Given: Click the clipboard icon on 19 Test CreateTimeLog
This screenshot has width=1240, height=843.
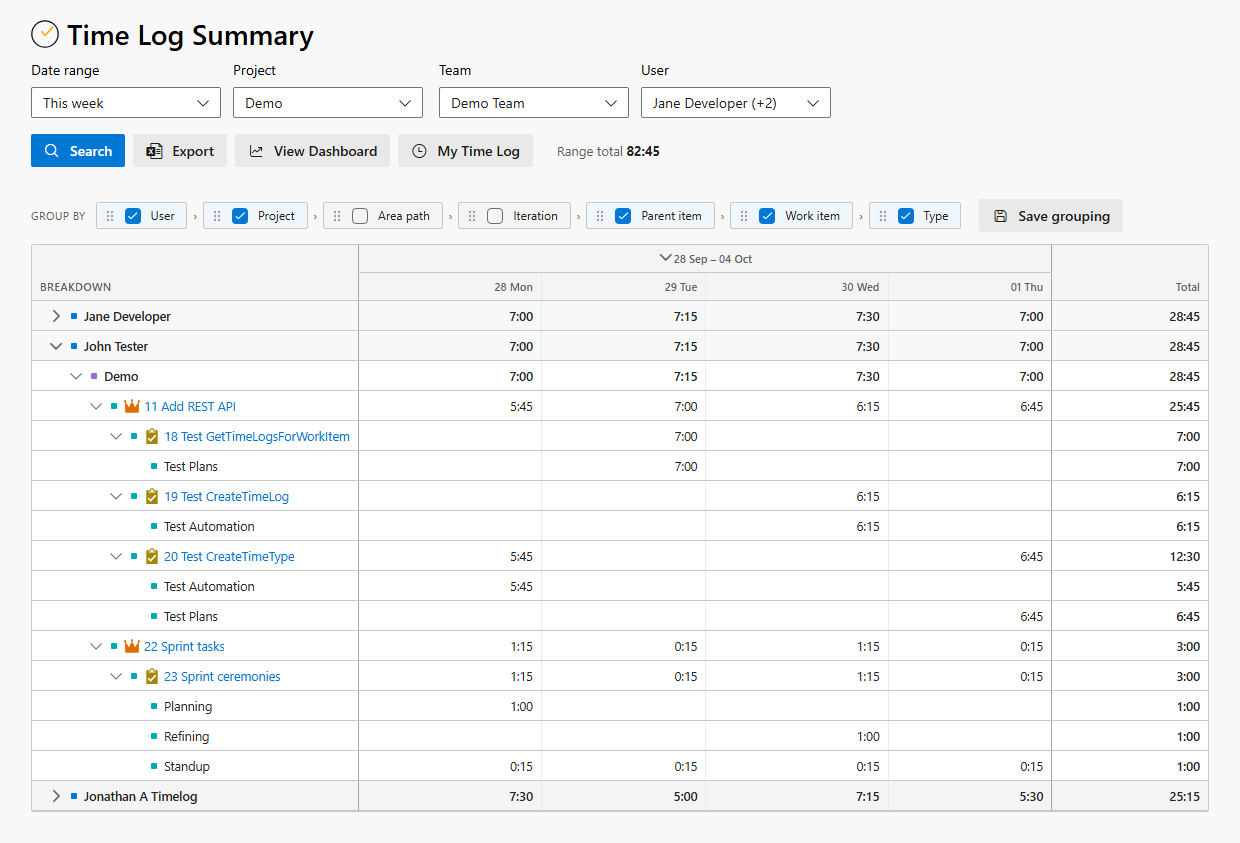Looking at the screenshot, I should pyautogui.click(x=152, y=496).
